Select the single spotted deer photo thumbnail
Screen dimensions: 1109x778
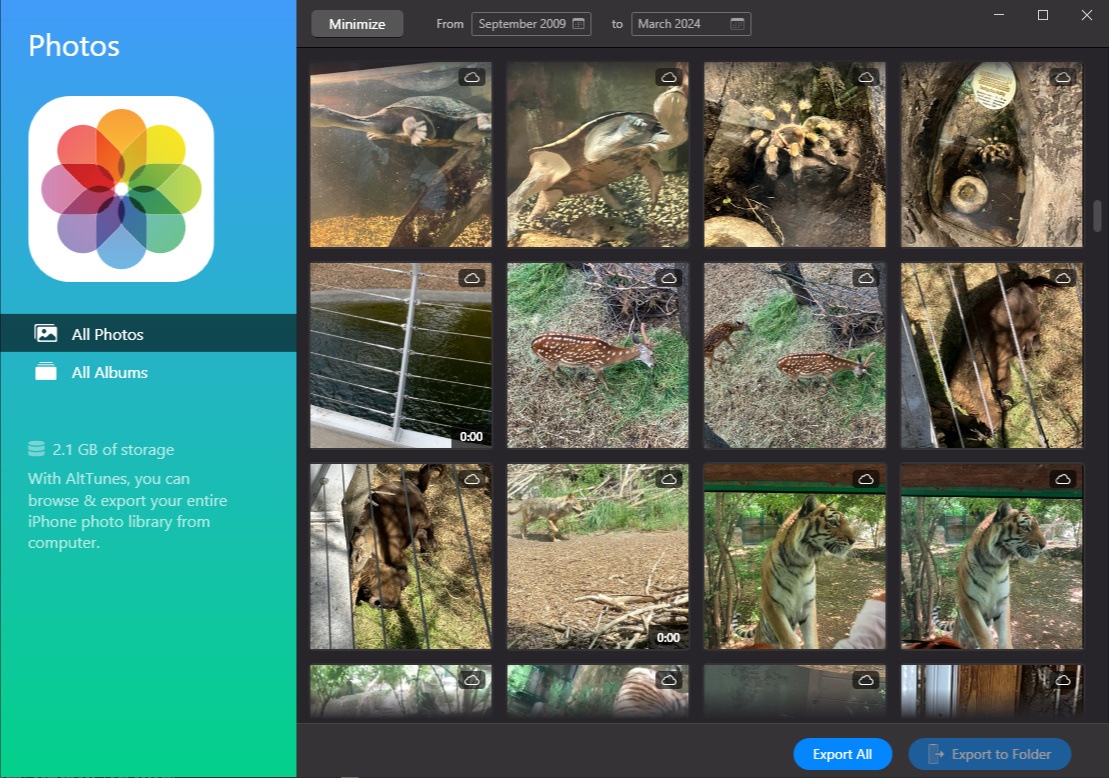(598, 355)
